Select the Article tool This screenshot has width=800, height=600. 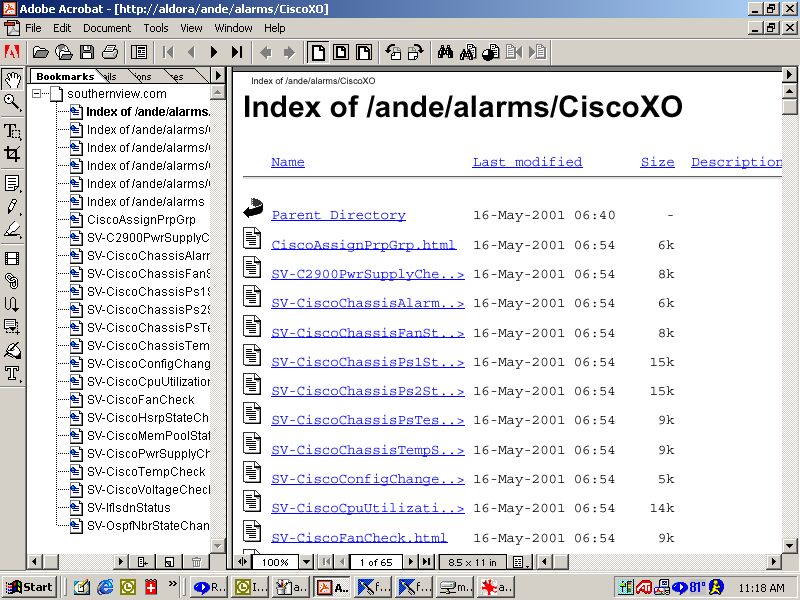tap(13, 304)
